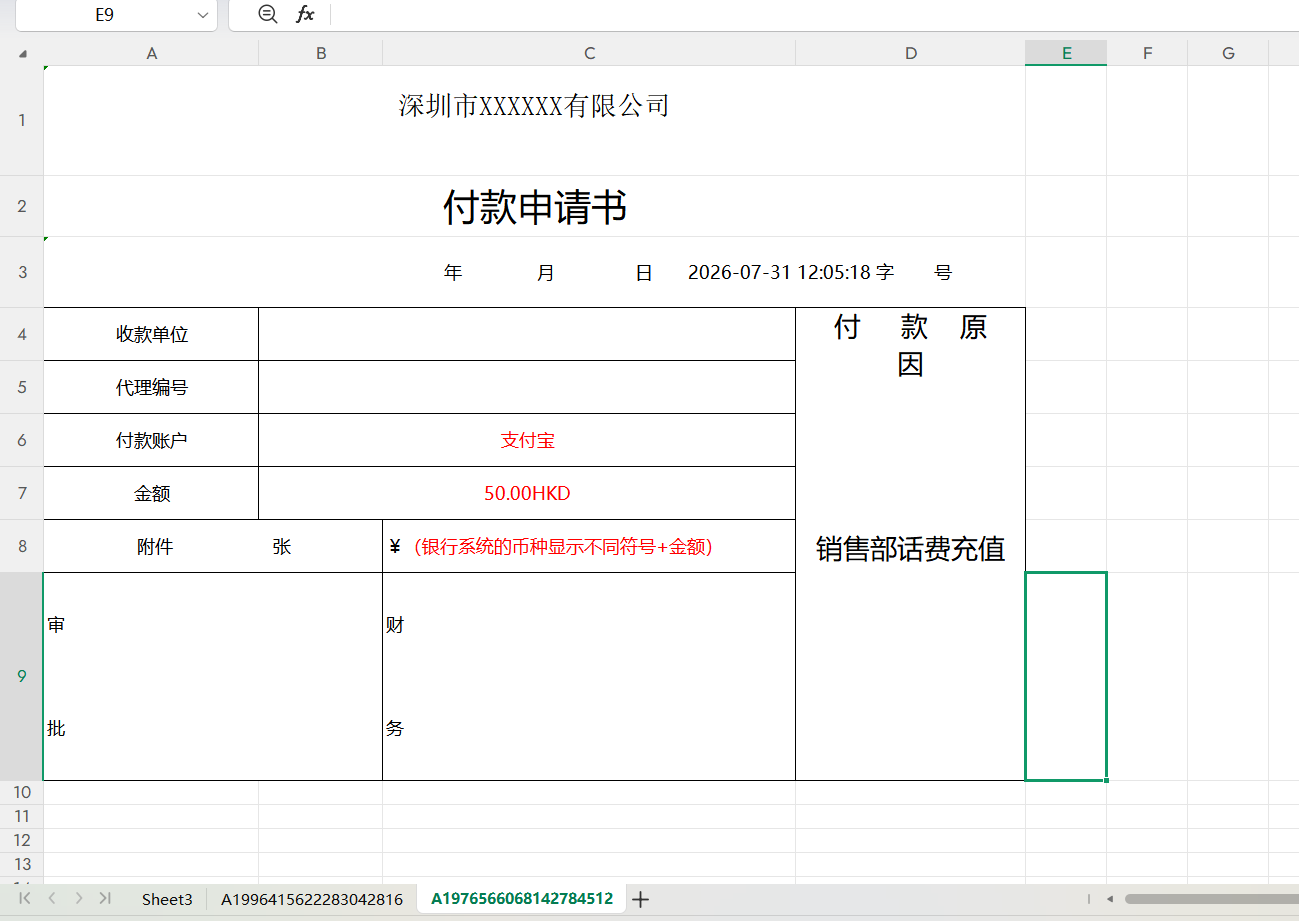Click the Name Box showing E9

coord(104,15)
